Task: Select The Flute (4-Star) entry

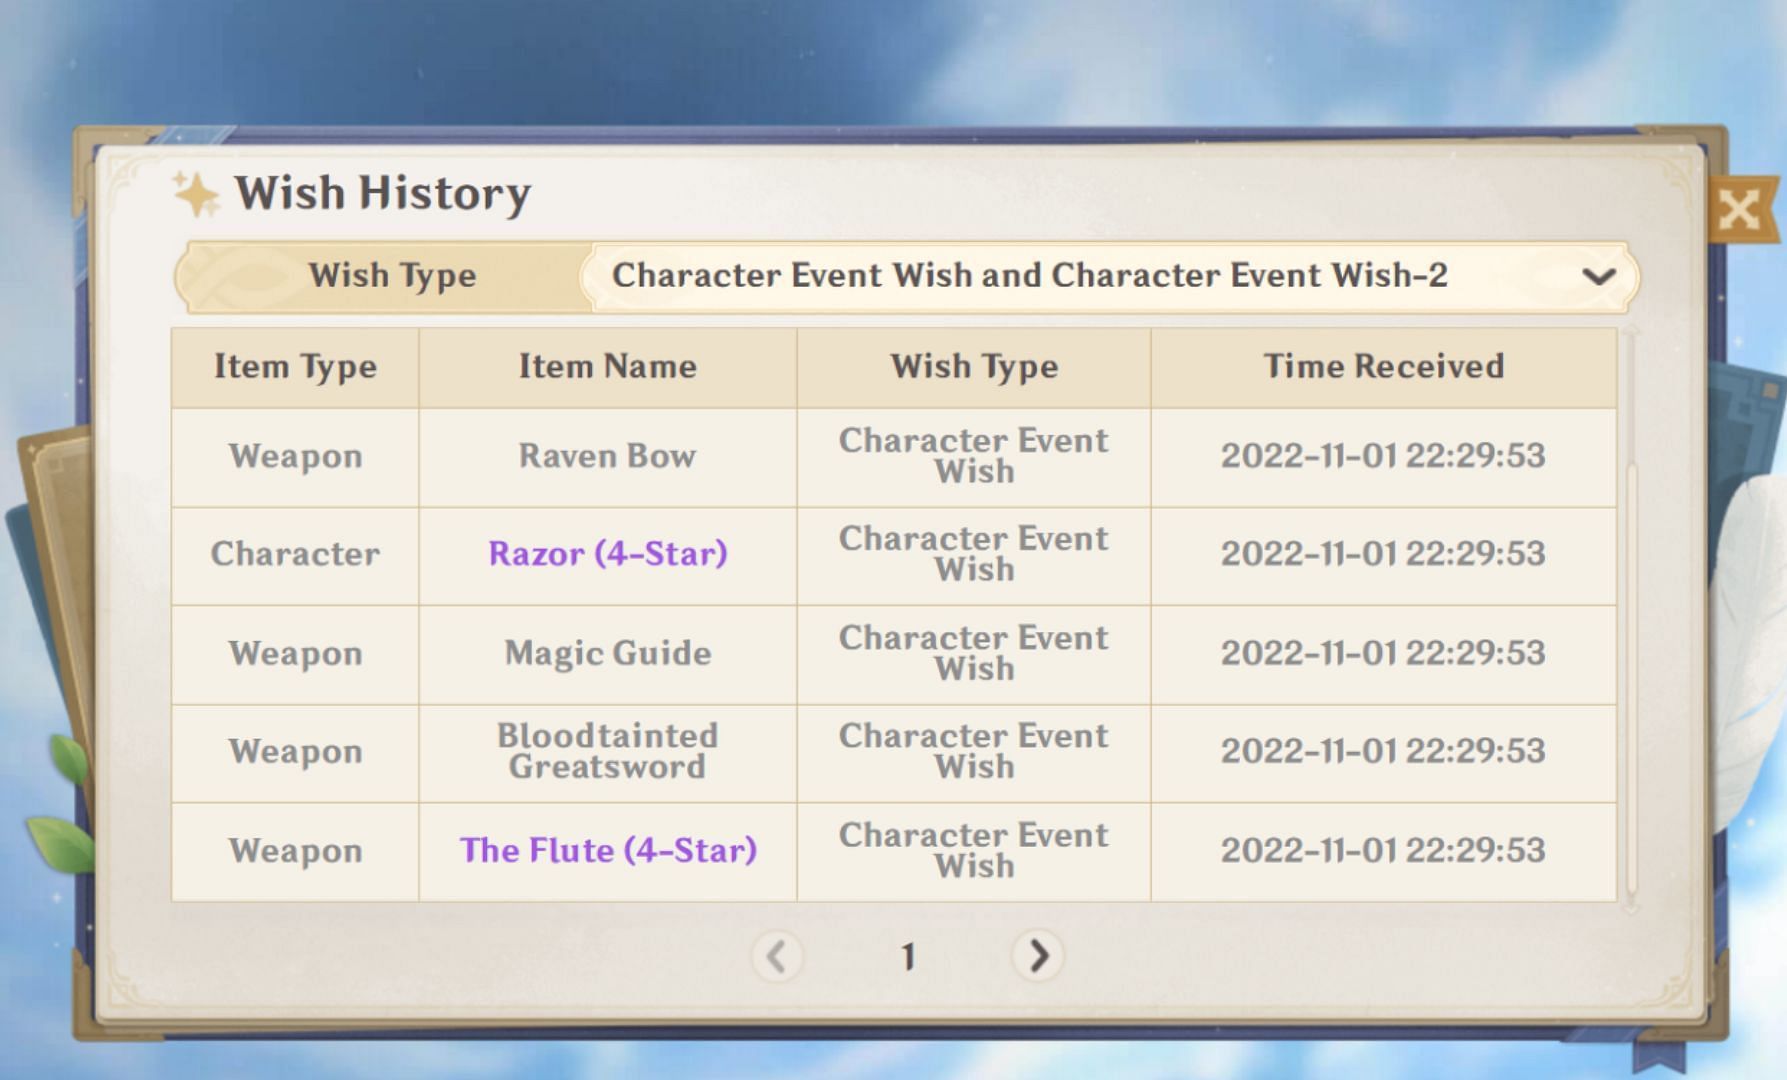Action: pos(607,851)
